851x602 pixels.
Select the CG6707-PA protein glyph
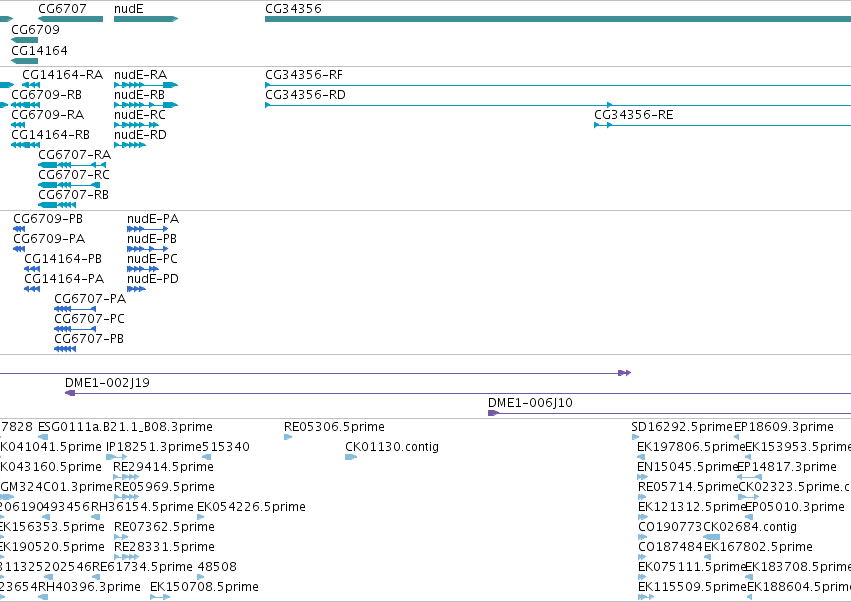coord(75,309)
